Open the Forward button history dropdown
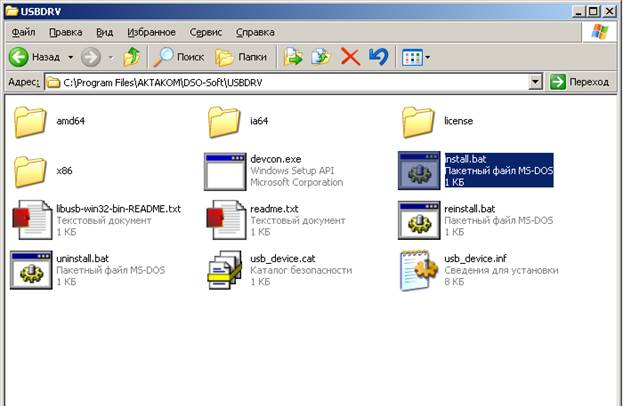Image resolution: width=623 pixels, height=406 pixels. [x=111, y=58]
